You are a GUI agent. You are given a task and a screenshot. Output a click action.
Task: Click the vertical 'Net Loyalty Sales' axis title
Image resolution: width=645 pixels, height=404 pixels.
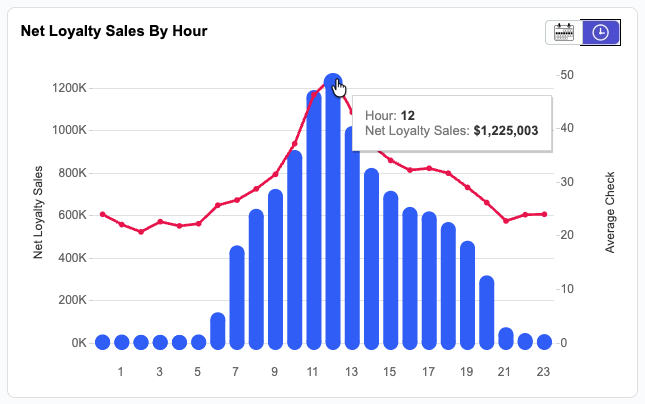point(38,212)
